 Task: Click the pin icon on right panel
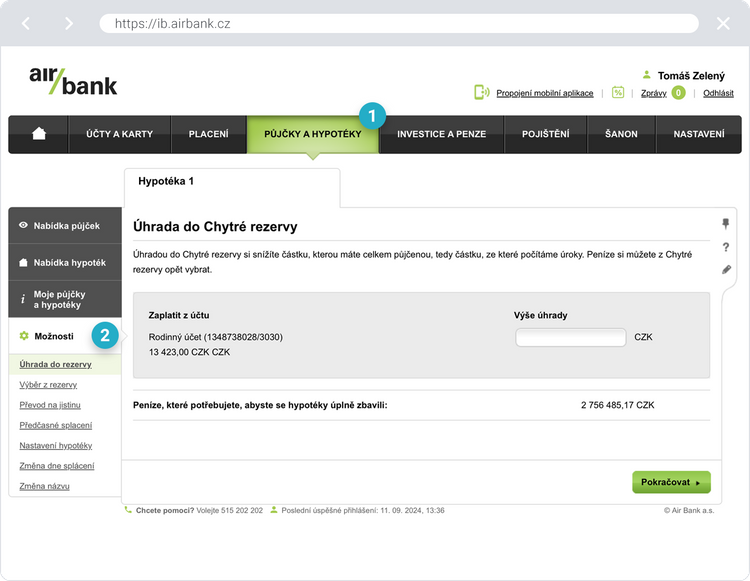726,224
